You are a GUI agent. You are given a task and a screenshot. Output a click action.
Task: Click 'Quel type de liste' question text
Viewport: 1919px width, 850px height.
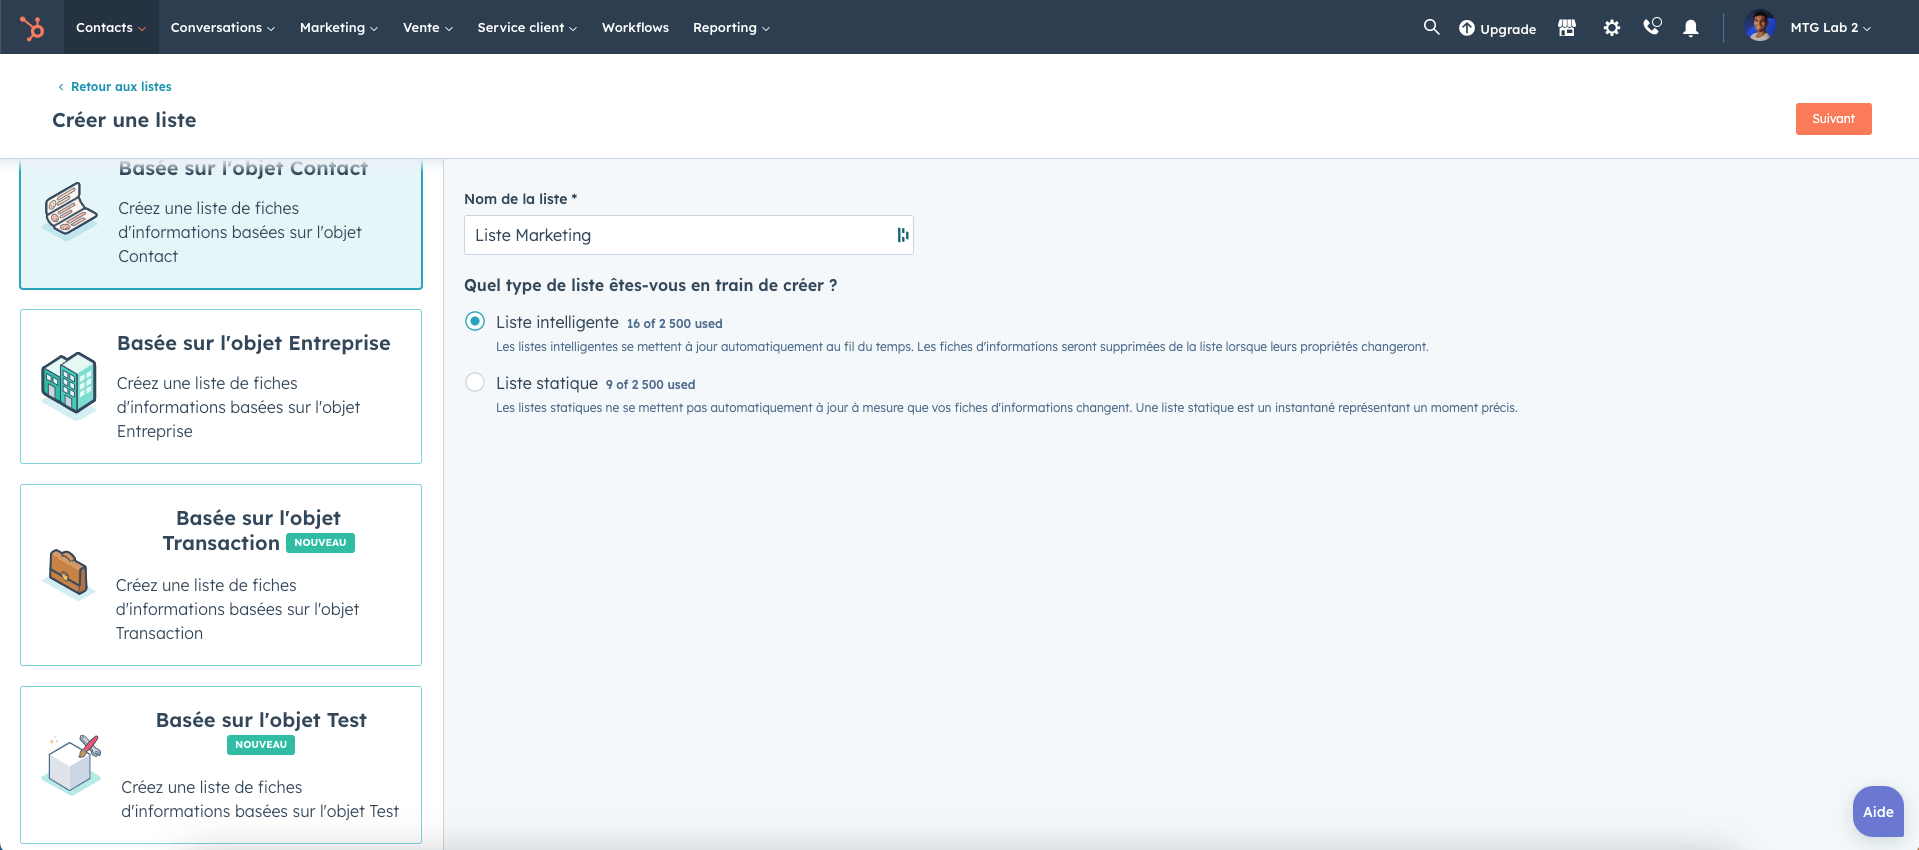pos(651,285)
